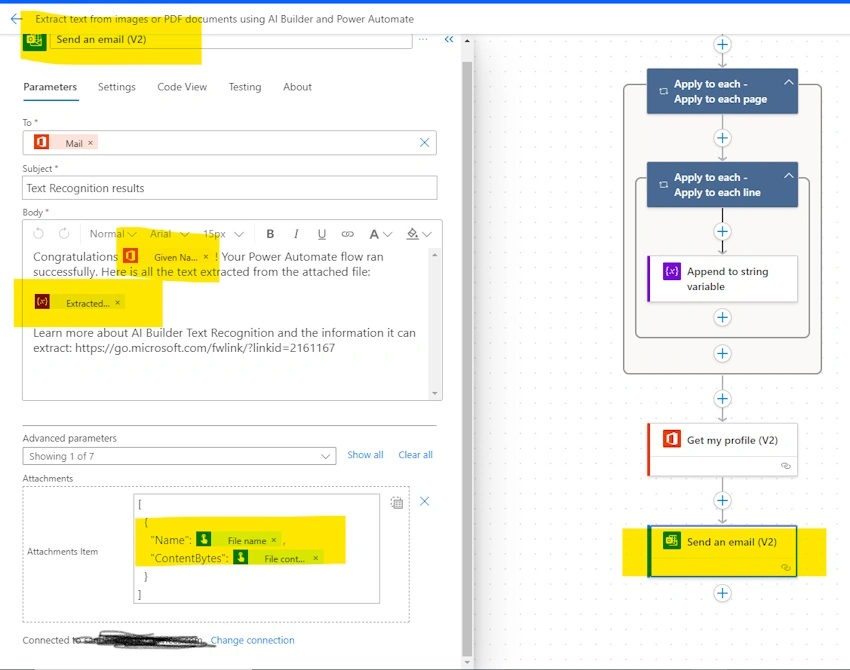Click inside the action name field 'Send an email (V2)'
Screen dimensions: 850x670
pos(231,39)
